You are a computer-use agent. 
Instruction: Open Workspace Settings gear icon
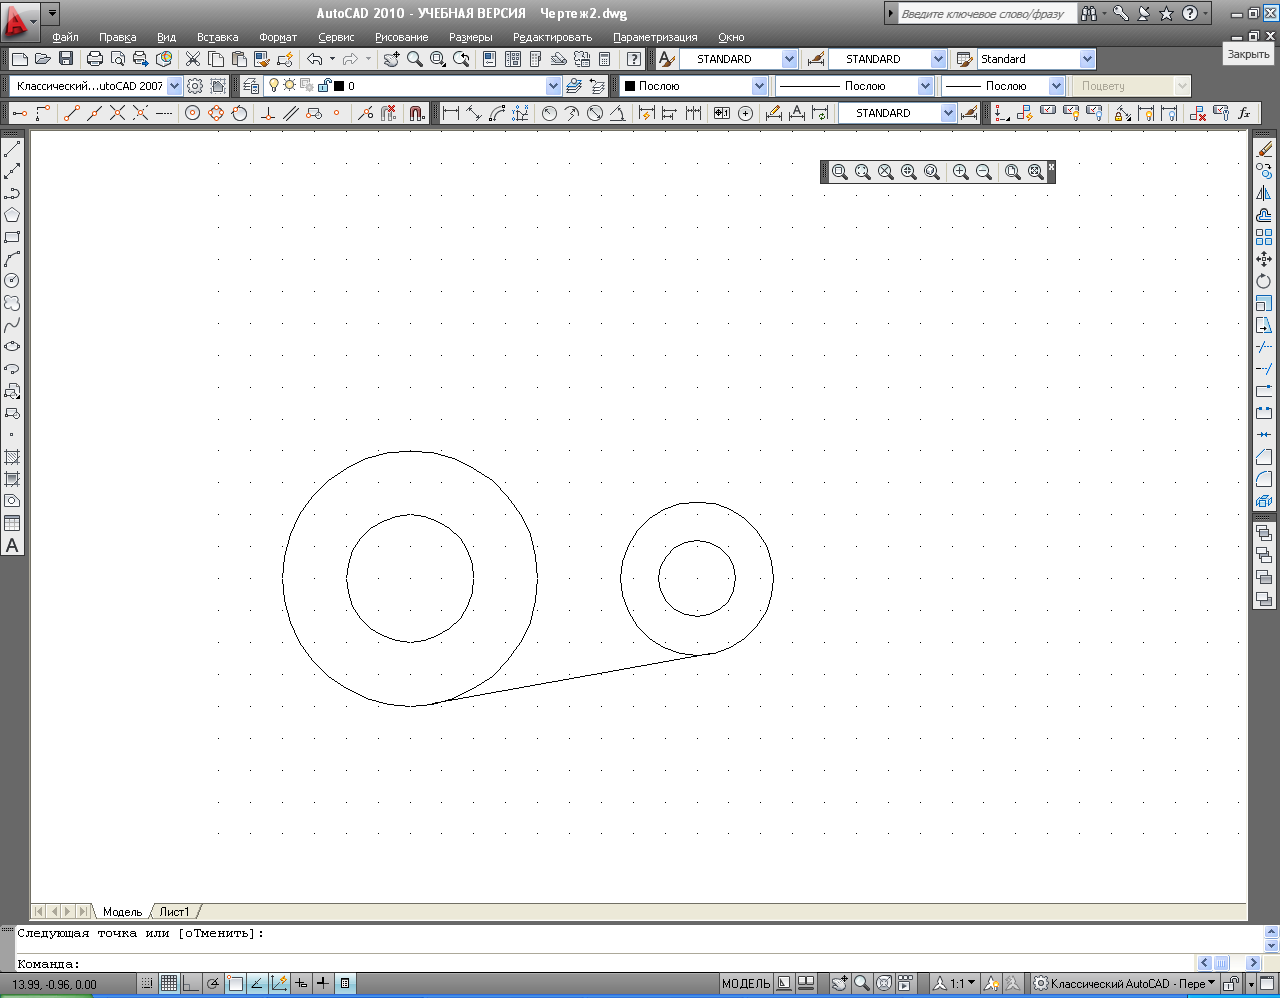pos(195,86)
